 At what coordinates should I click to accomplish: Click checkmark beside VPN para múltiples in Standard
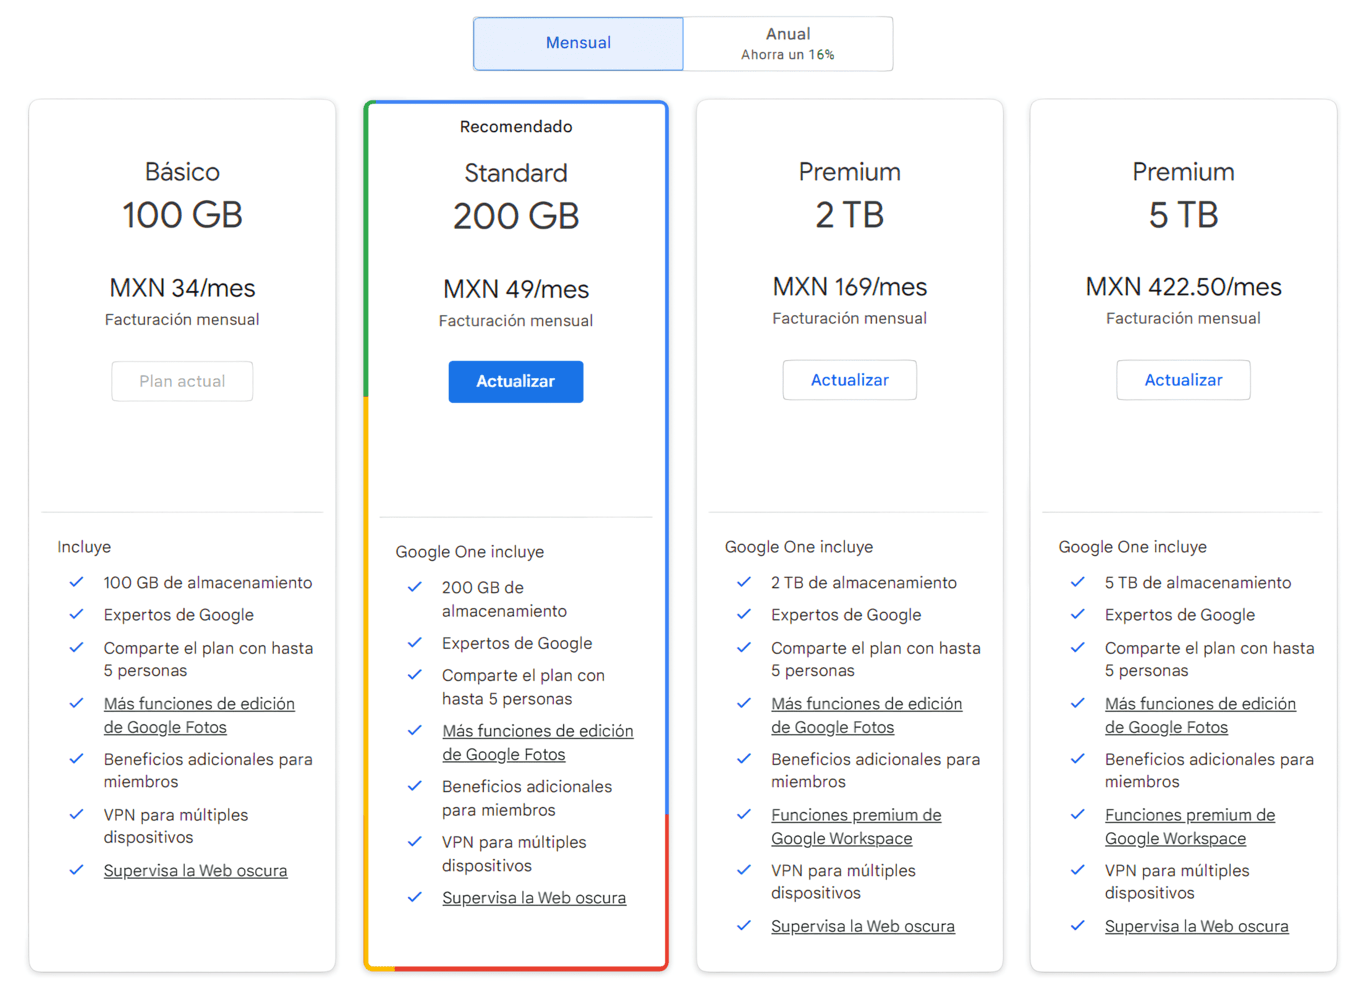click(415, 841)
